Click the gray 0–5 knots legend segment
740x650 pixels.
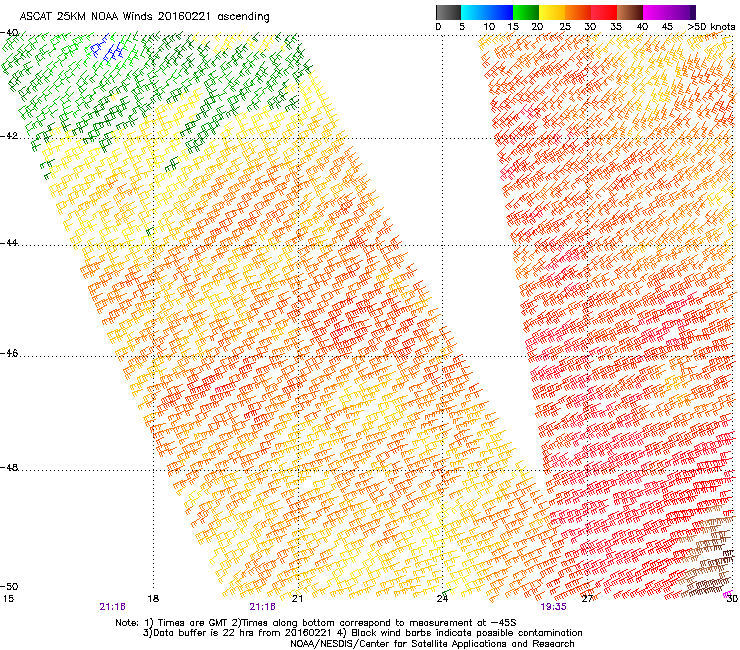pos(448,12)
